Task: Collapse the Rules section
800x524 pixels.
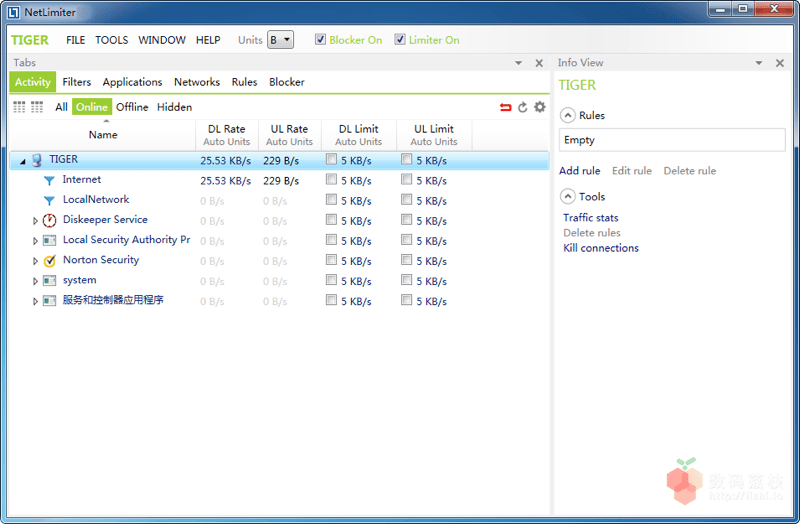Action: 567,115
